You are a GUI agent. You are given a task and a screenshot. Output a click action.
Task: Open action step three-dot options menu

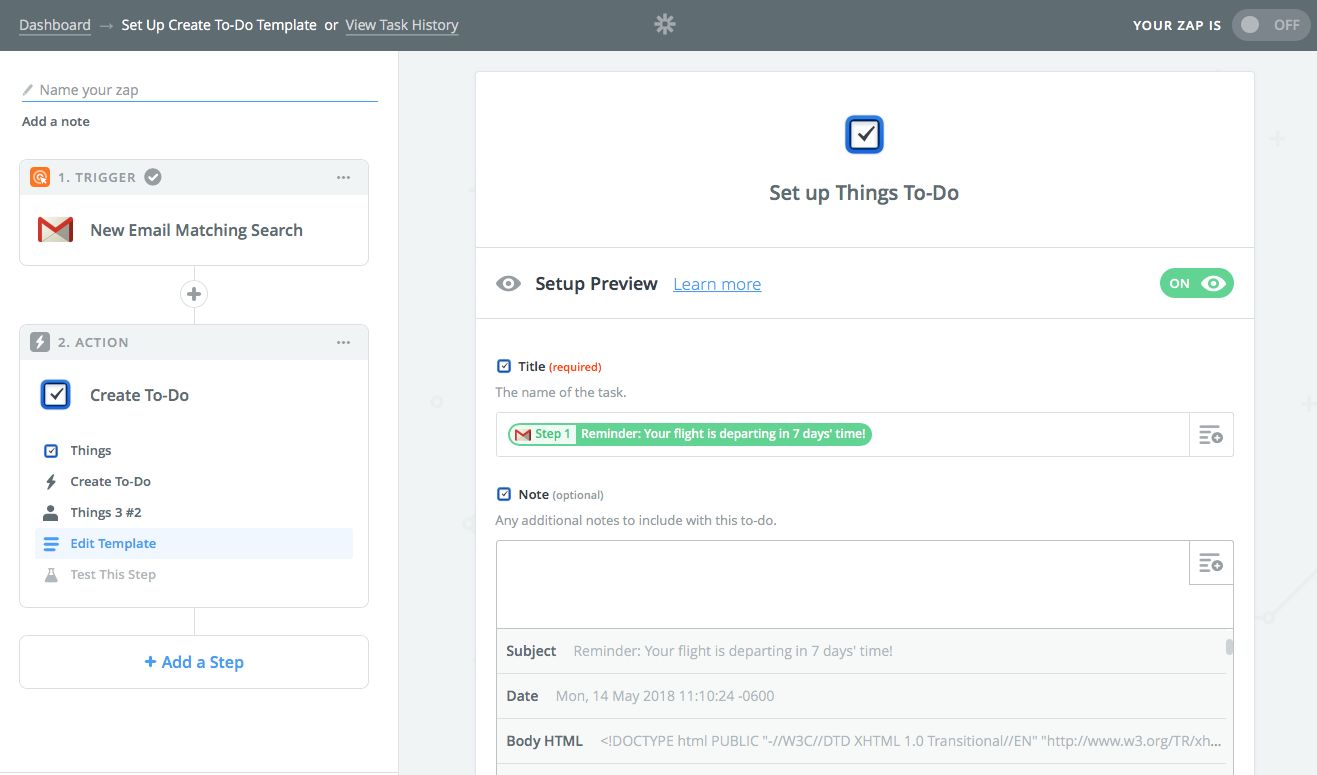343,342
